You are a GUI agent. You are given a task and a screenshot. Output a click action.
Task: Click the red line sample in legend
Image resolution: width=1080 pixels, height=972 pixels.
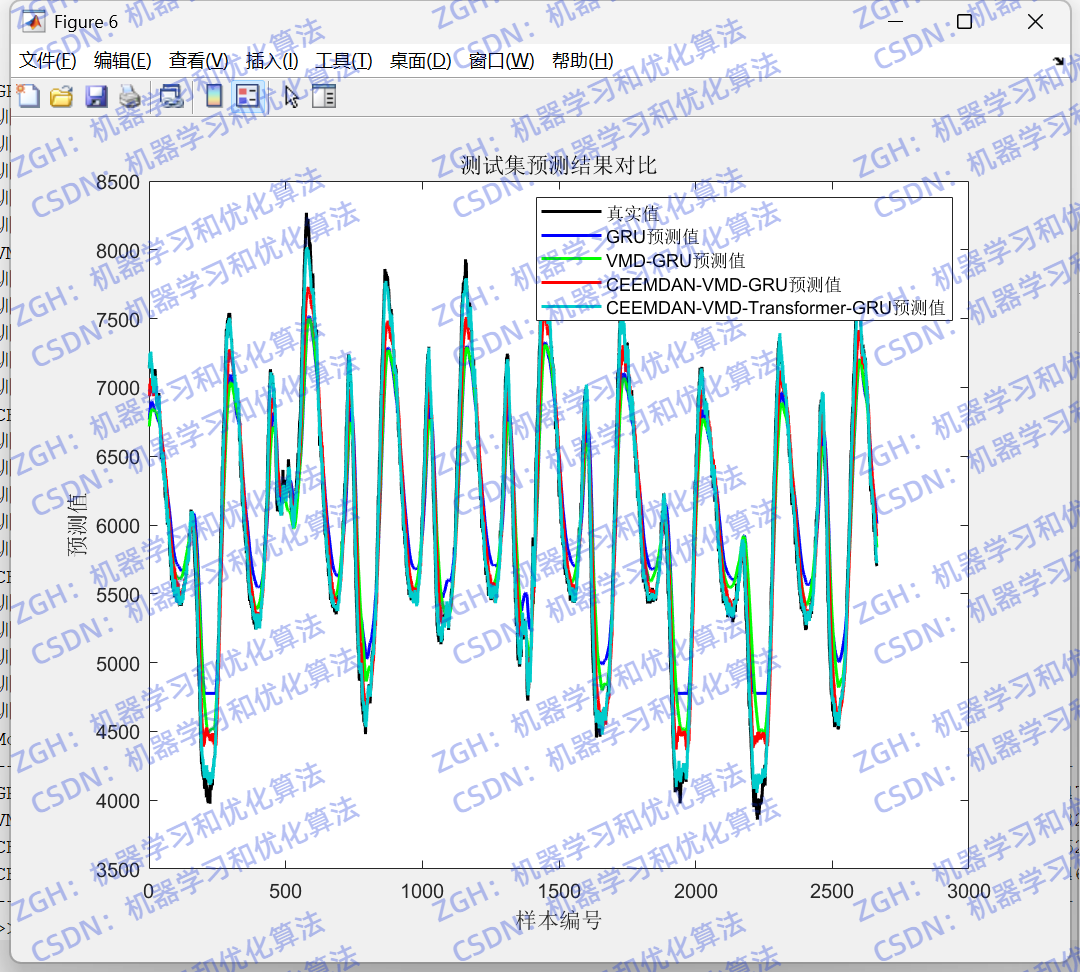click(x=571, y=282)
